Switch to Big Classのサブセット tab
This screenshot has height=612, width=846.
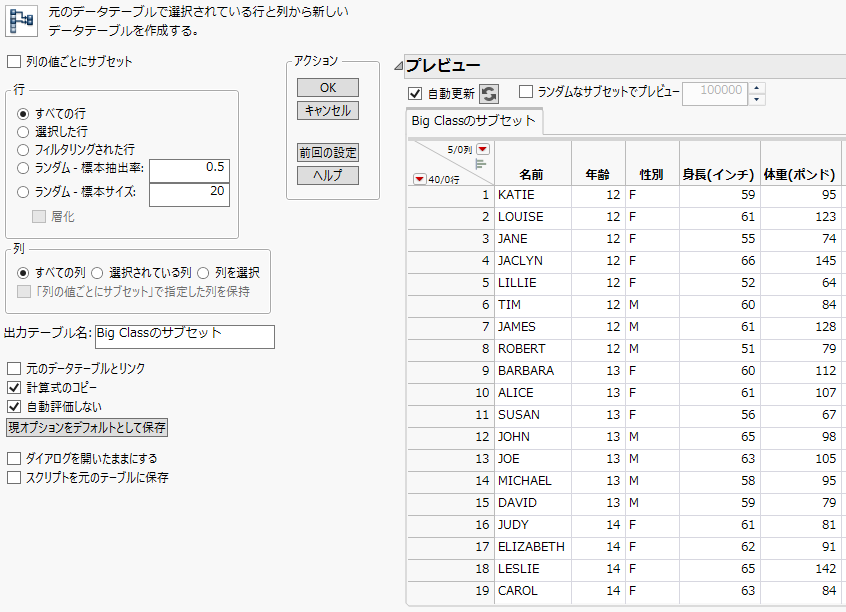[x=475, y=122]
